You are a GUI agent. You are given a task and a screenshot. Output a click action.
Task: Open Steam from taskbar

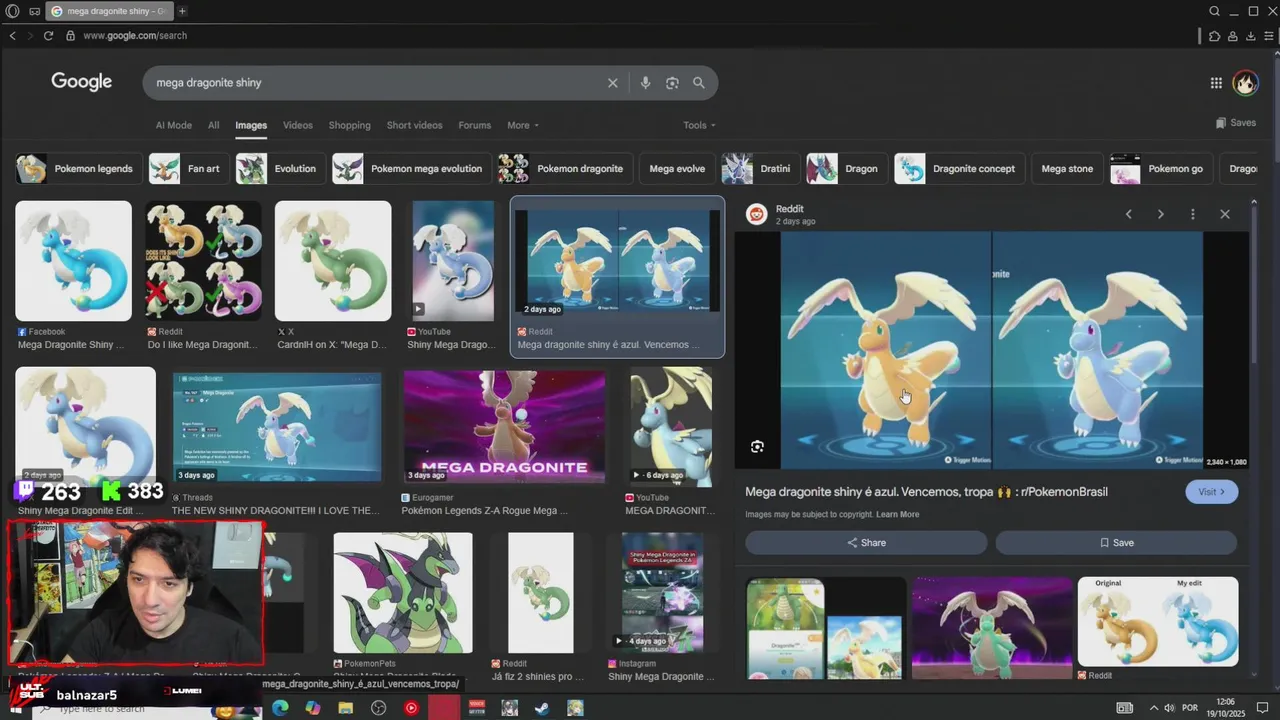542,708
